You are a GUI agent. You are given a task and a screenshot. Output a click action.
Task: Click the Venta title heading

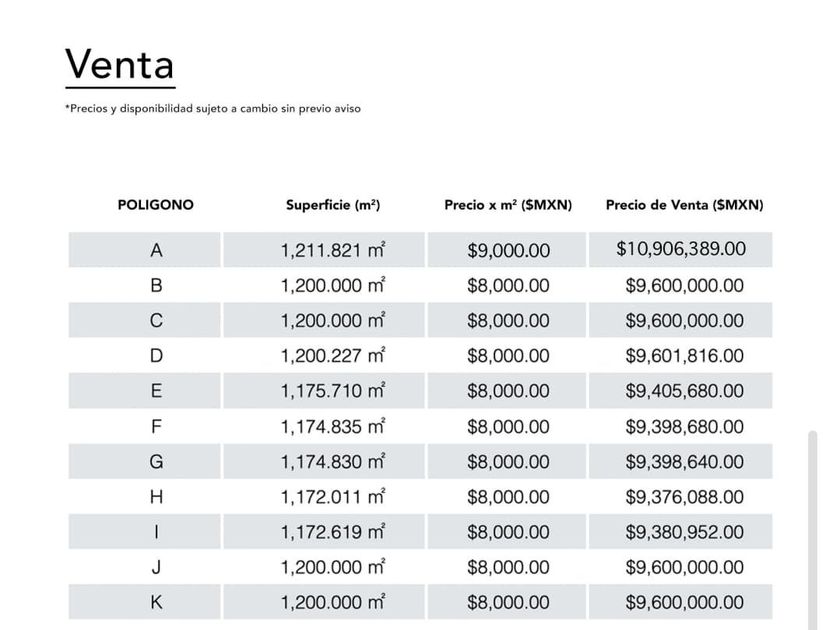point(120,65)
